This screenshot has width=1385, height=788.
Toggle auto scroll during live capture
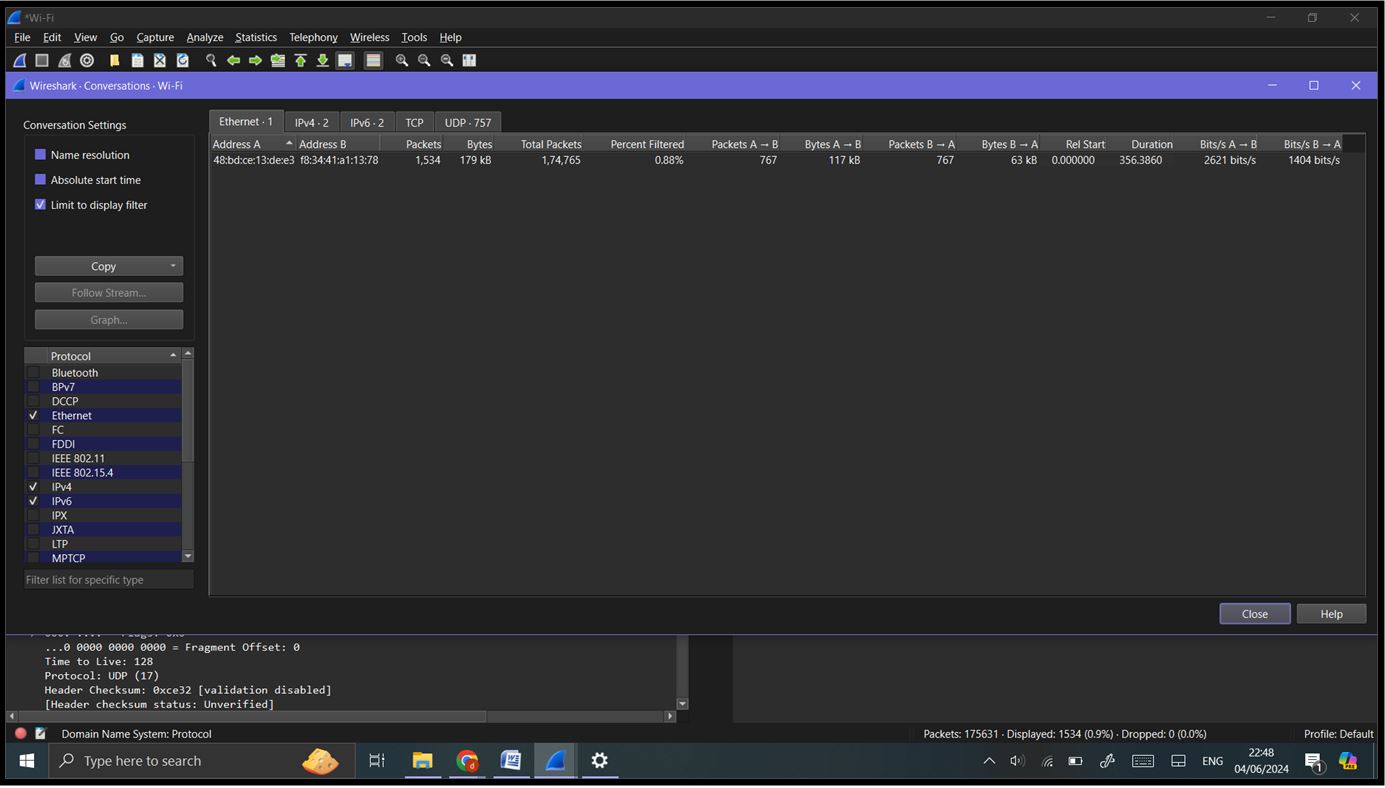pyautogui.click(x=344, y=60)
